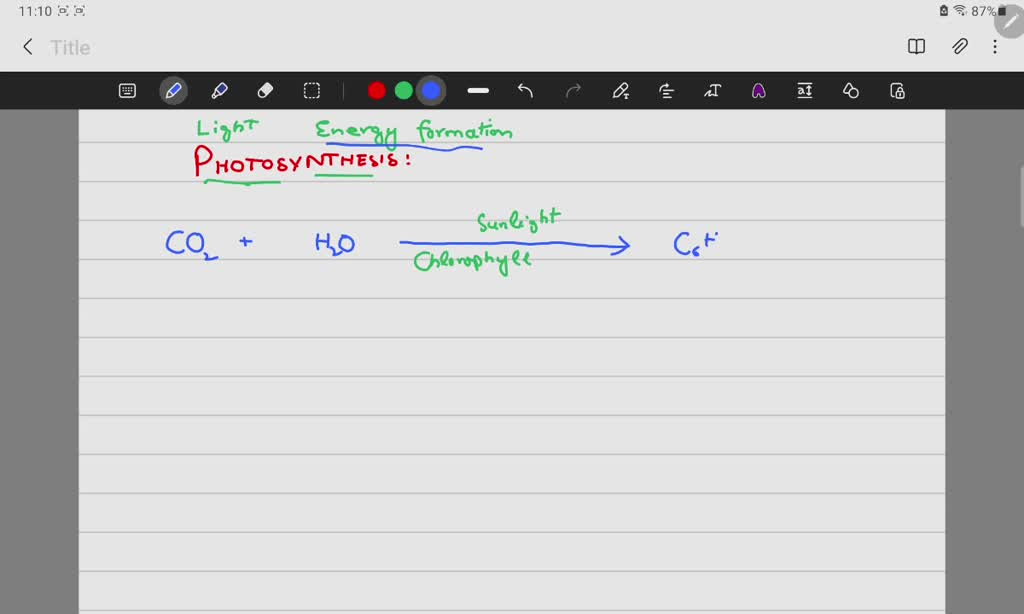Toggle the screen lock option
The width and height of the screenshot is (1024, 614).
pos(896,90)
